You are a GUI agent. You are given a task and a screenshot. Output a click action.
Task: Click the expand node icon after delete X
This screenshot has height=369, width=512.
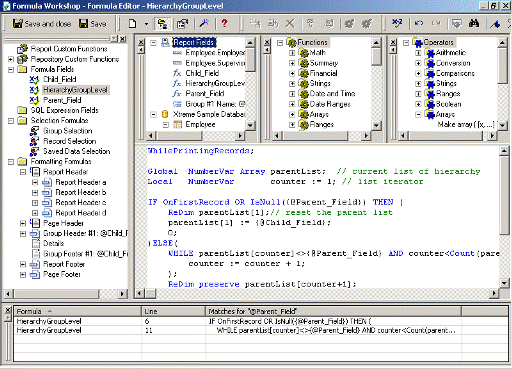311,24
